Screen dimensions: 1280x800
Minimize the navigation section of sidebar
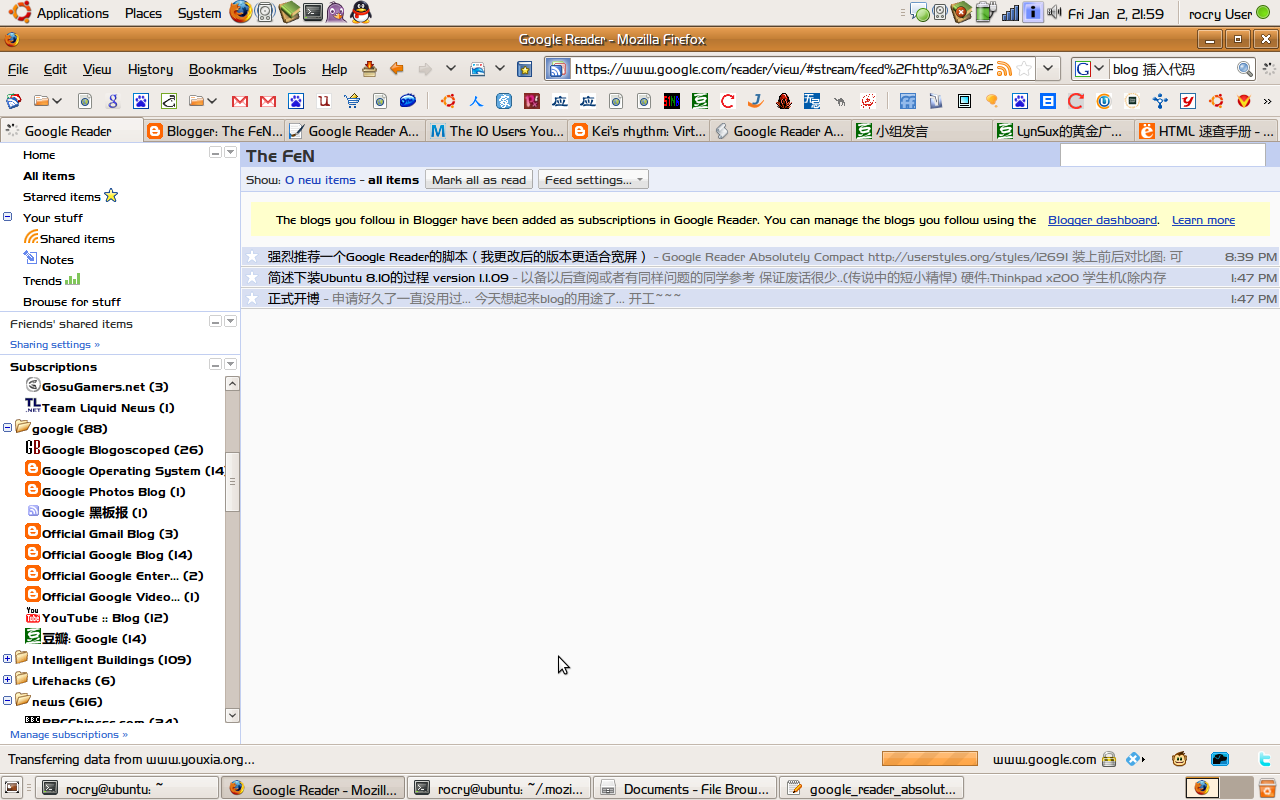click(x=215, y=152)
